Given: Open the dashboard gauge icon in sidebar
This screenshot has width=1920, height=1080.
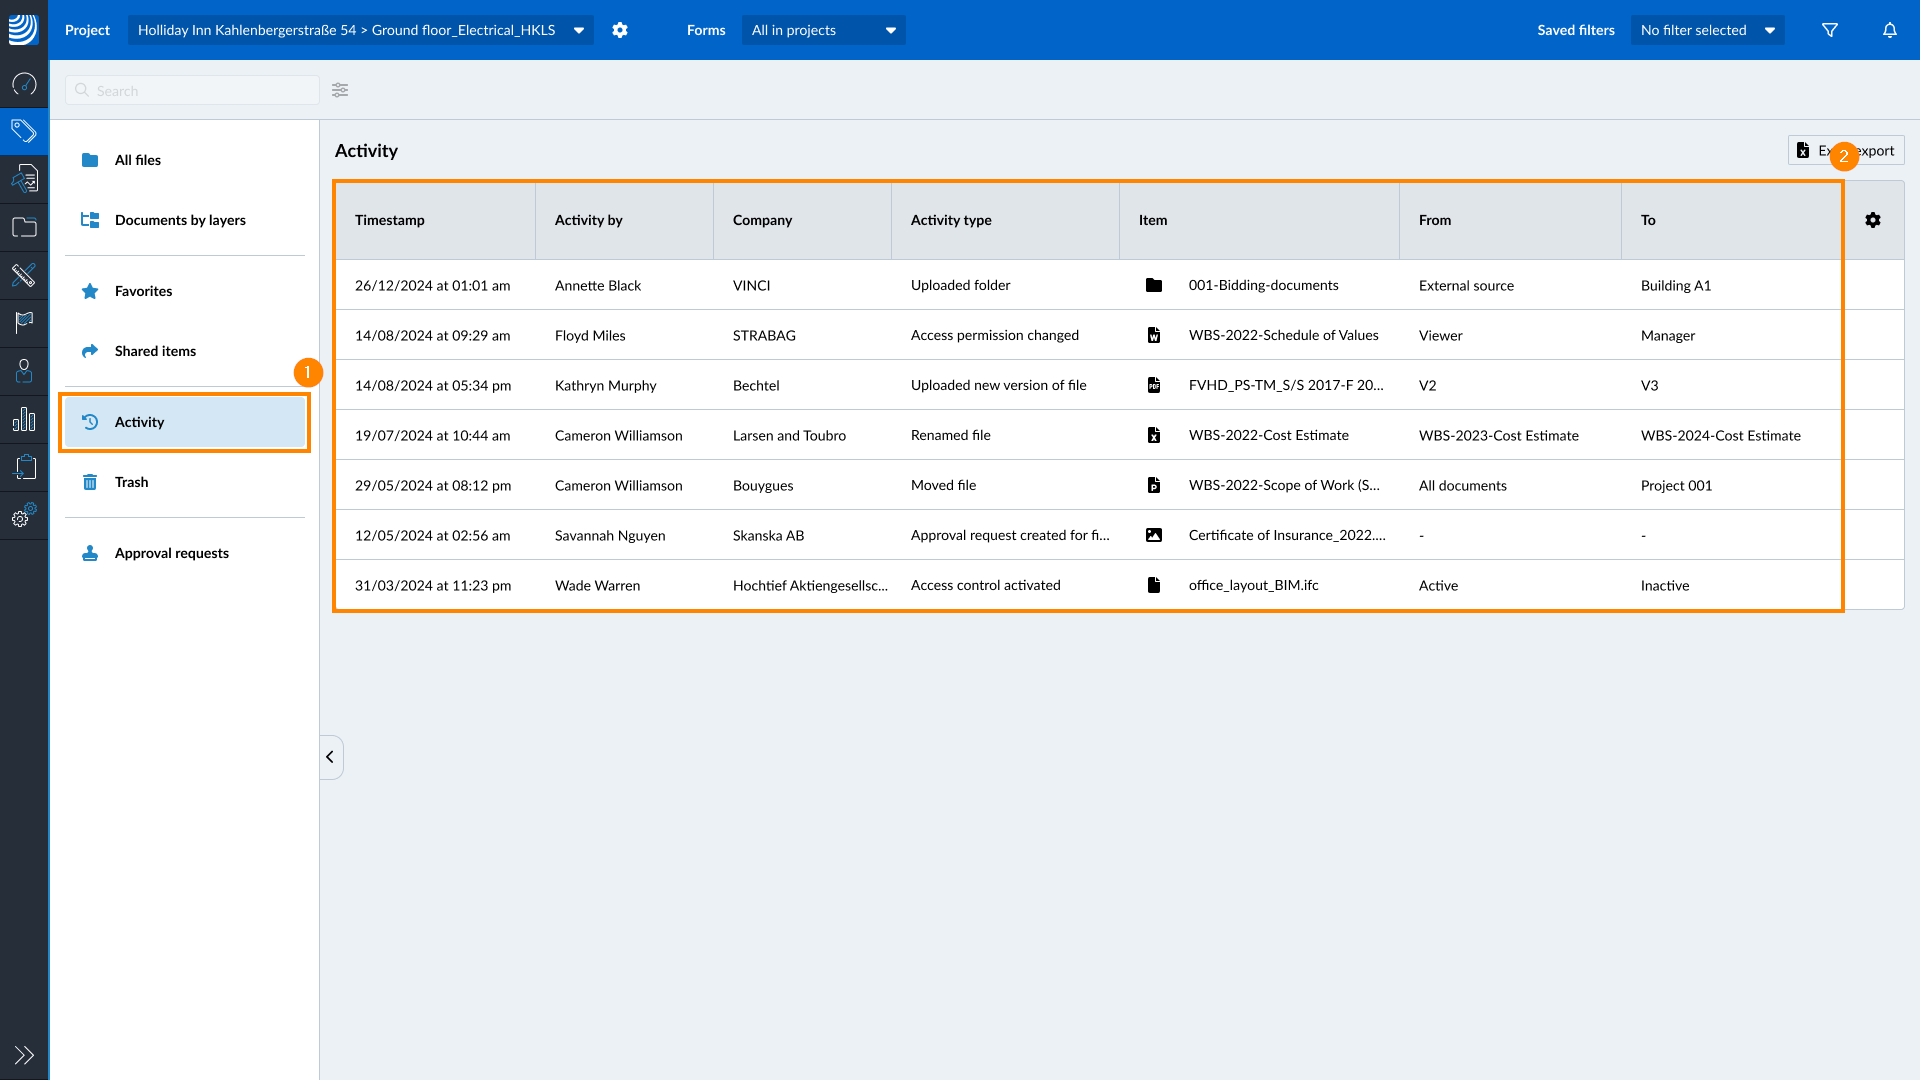Looking at the screenshot, I should (24, 84).
